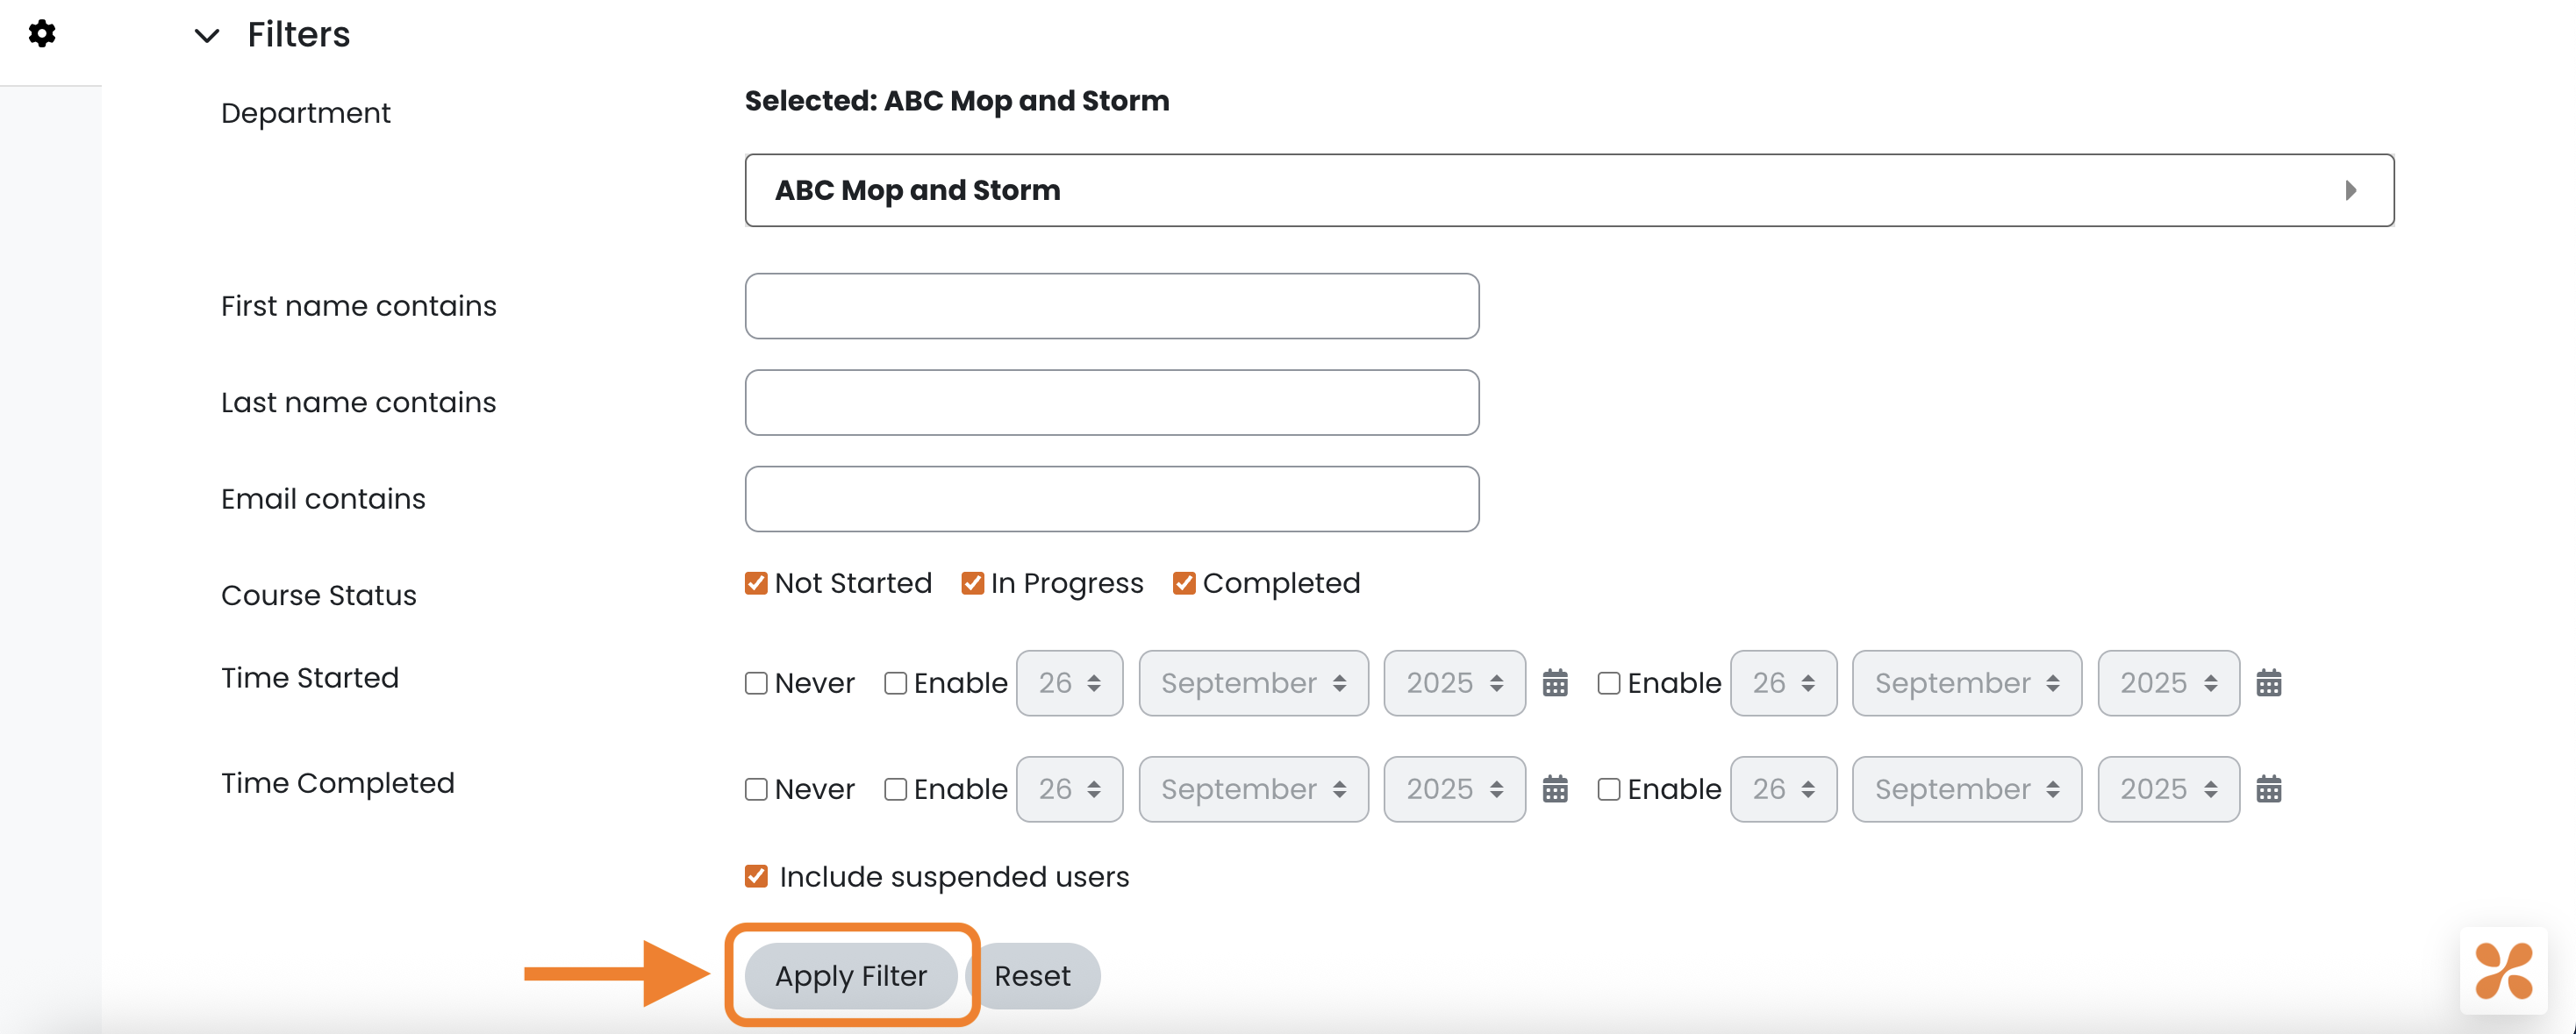This screenshot has width=2576, height=1034.
Task: Collapse the Filters section chevron
Action: click(x=207, y=36)
